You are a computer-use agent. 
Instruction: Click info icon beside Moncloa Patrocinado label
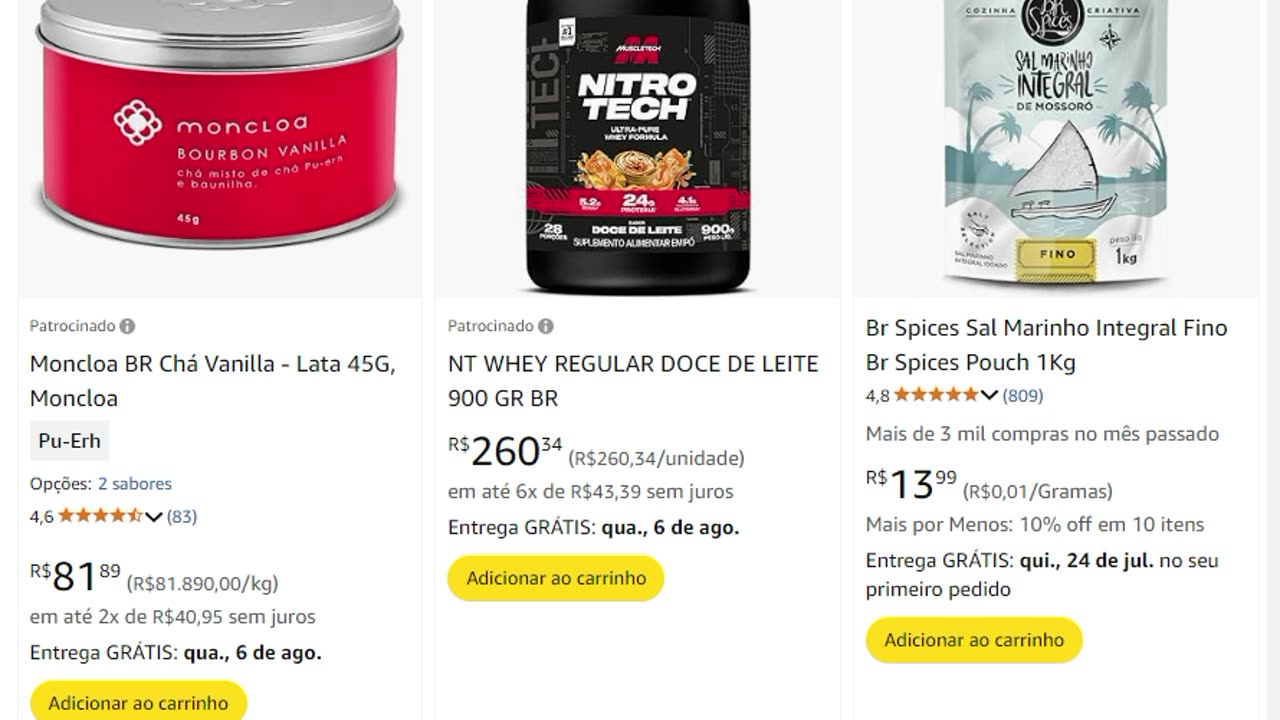coord(127,326)
